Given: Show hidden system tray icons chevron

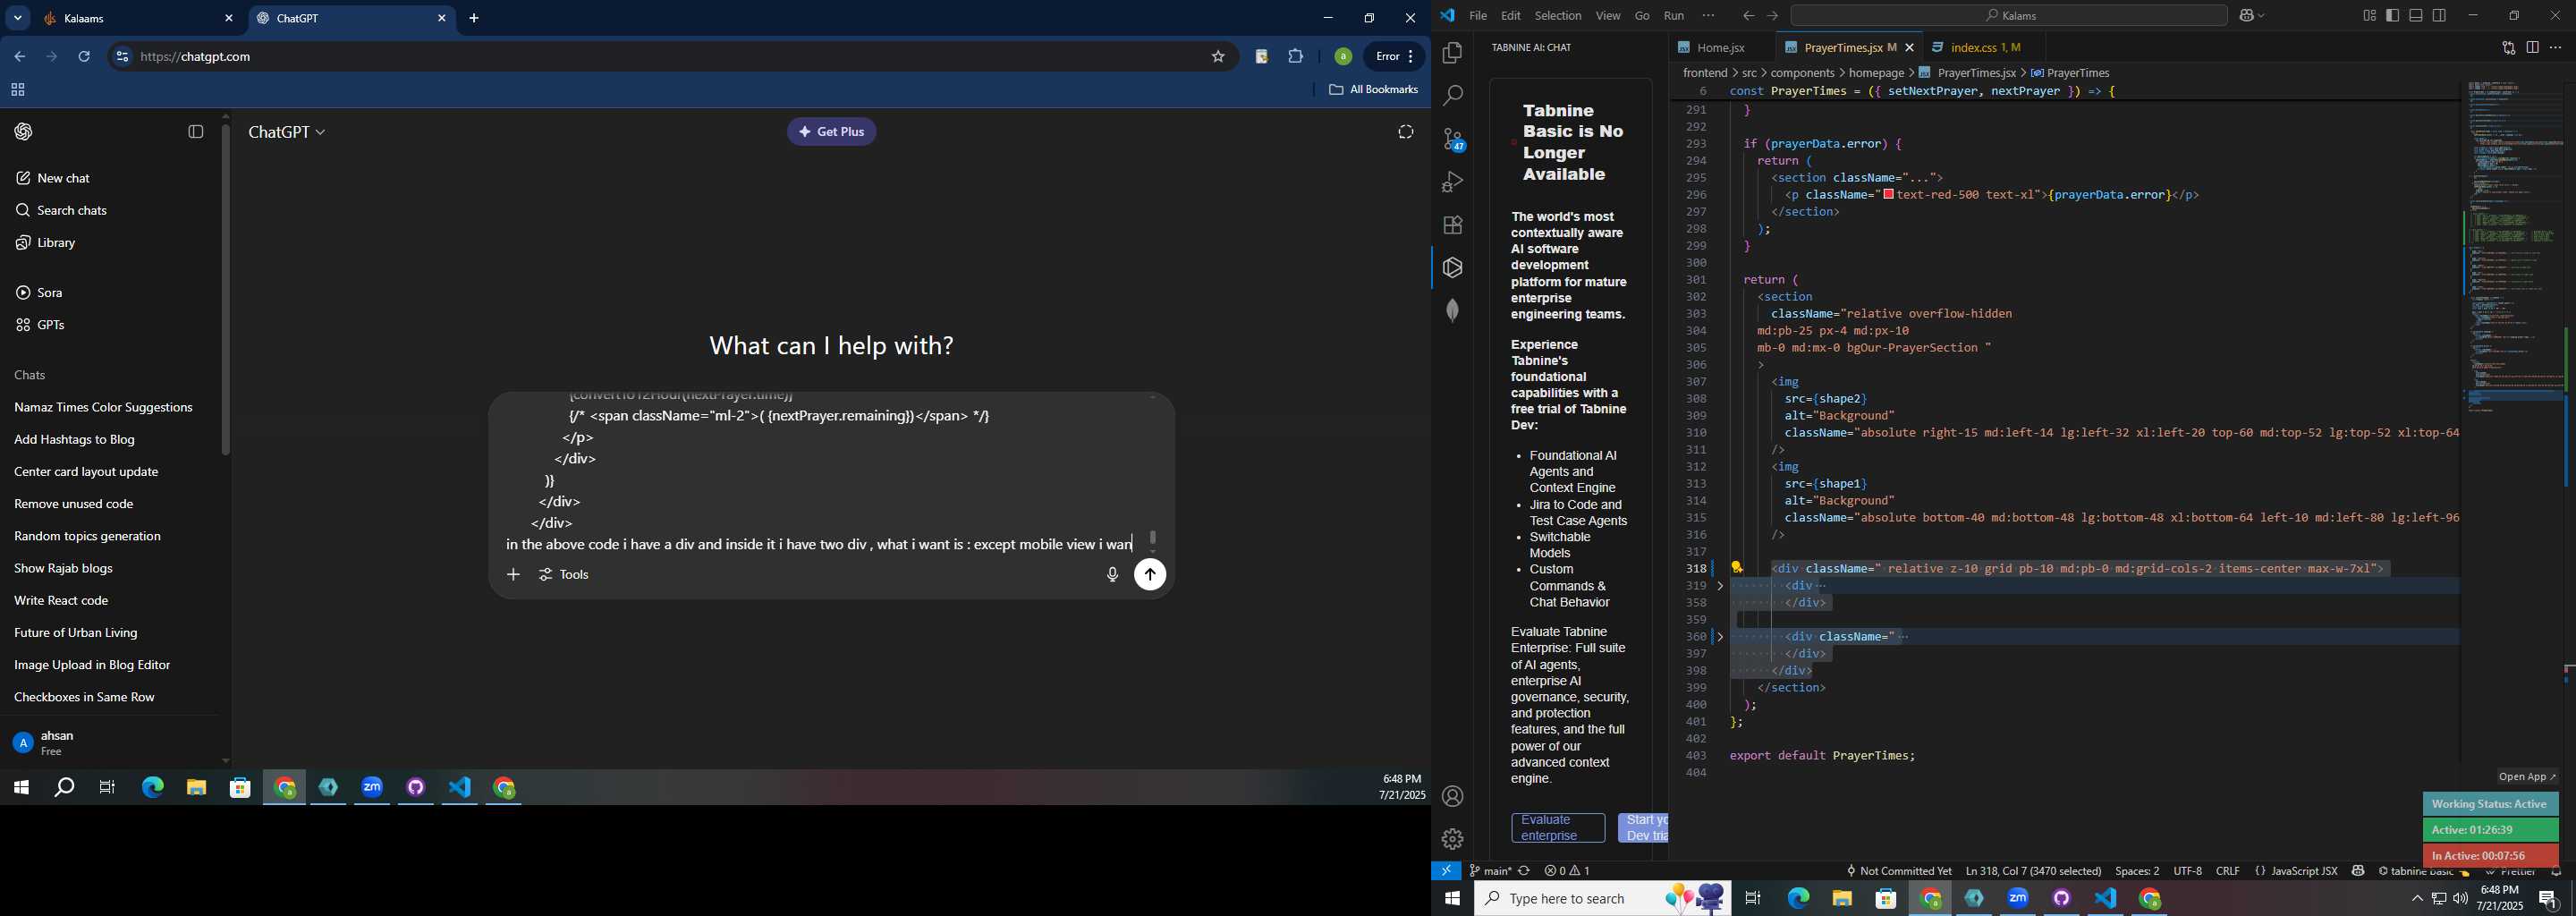Looking at the screenshot, I should pos(2416,899).
